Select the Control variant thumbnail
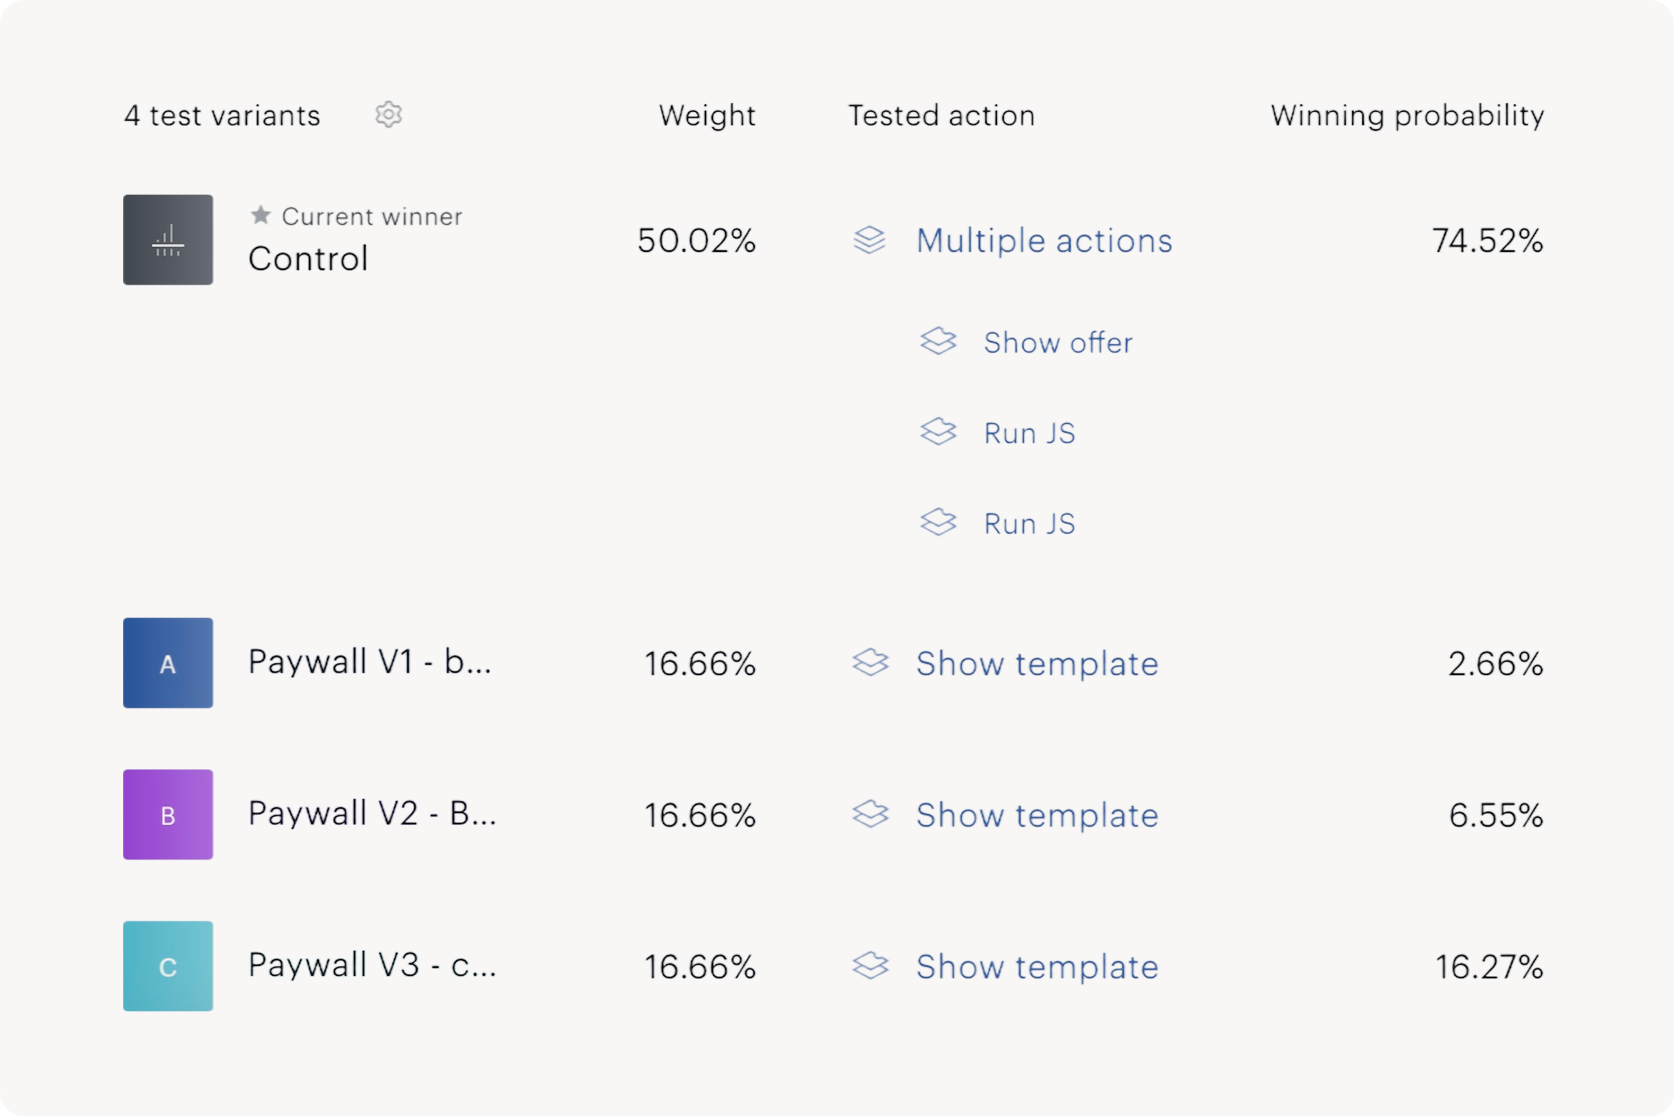Image resolution: width=1674 pixels, height=1116 pixels. [167, 240]
